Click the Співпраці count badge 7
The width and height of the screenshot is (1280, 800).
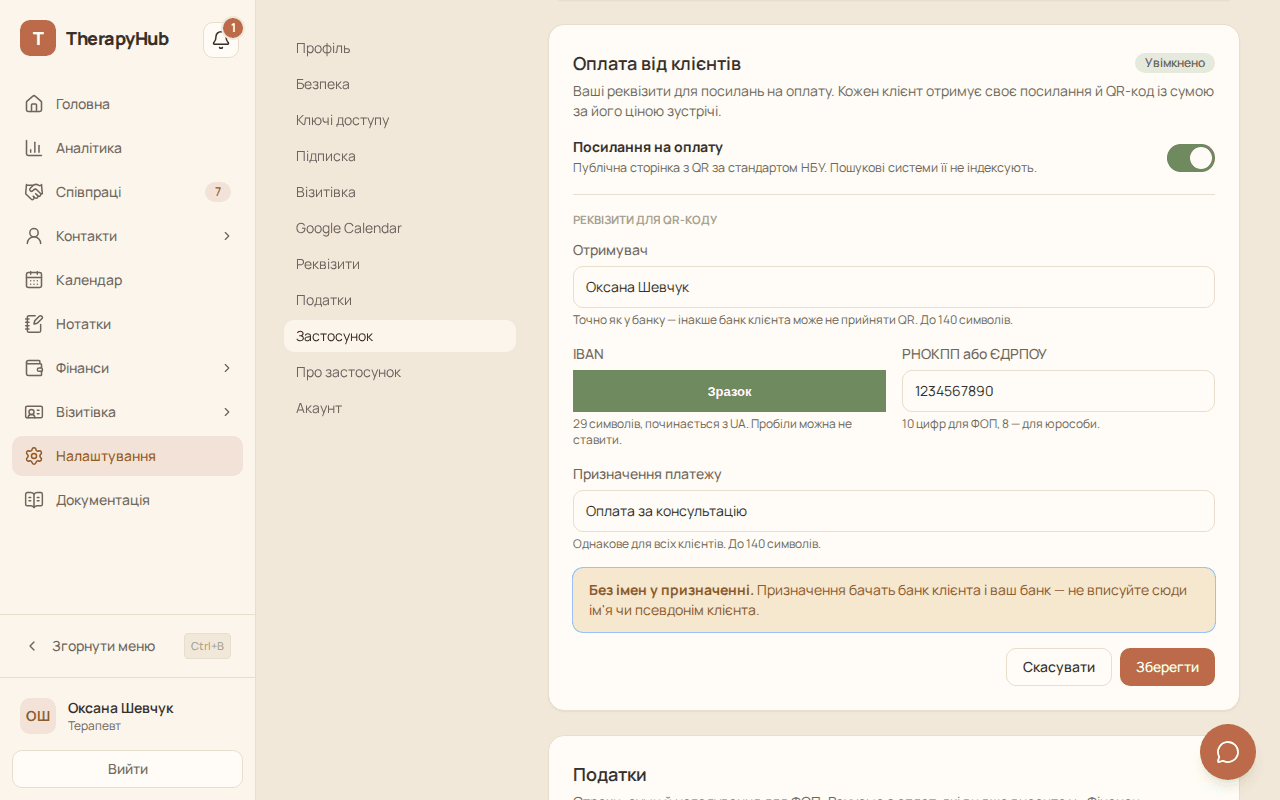coord(218,192)
